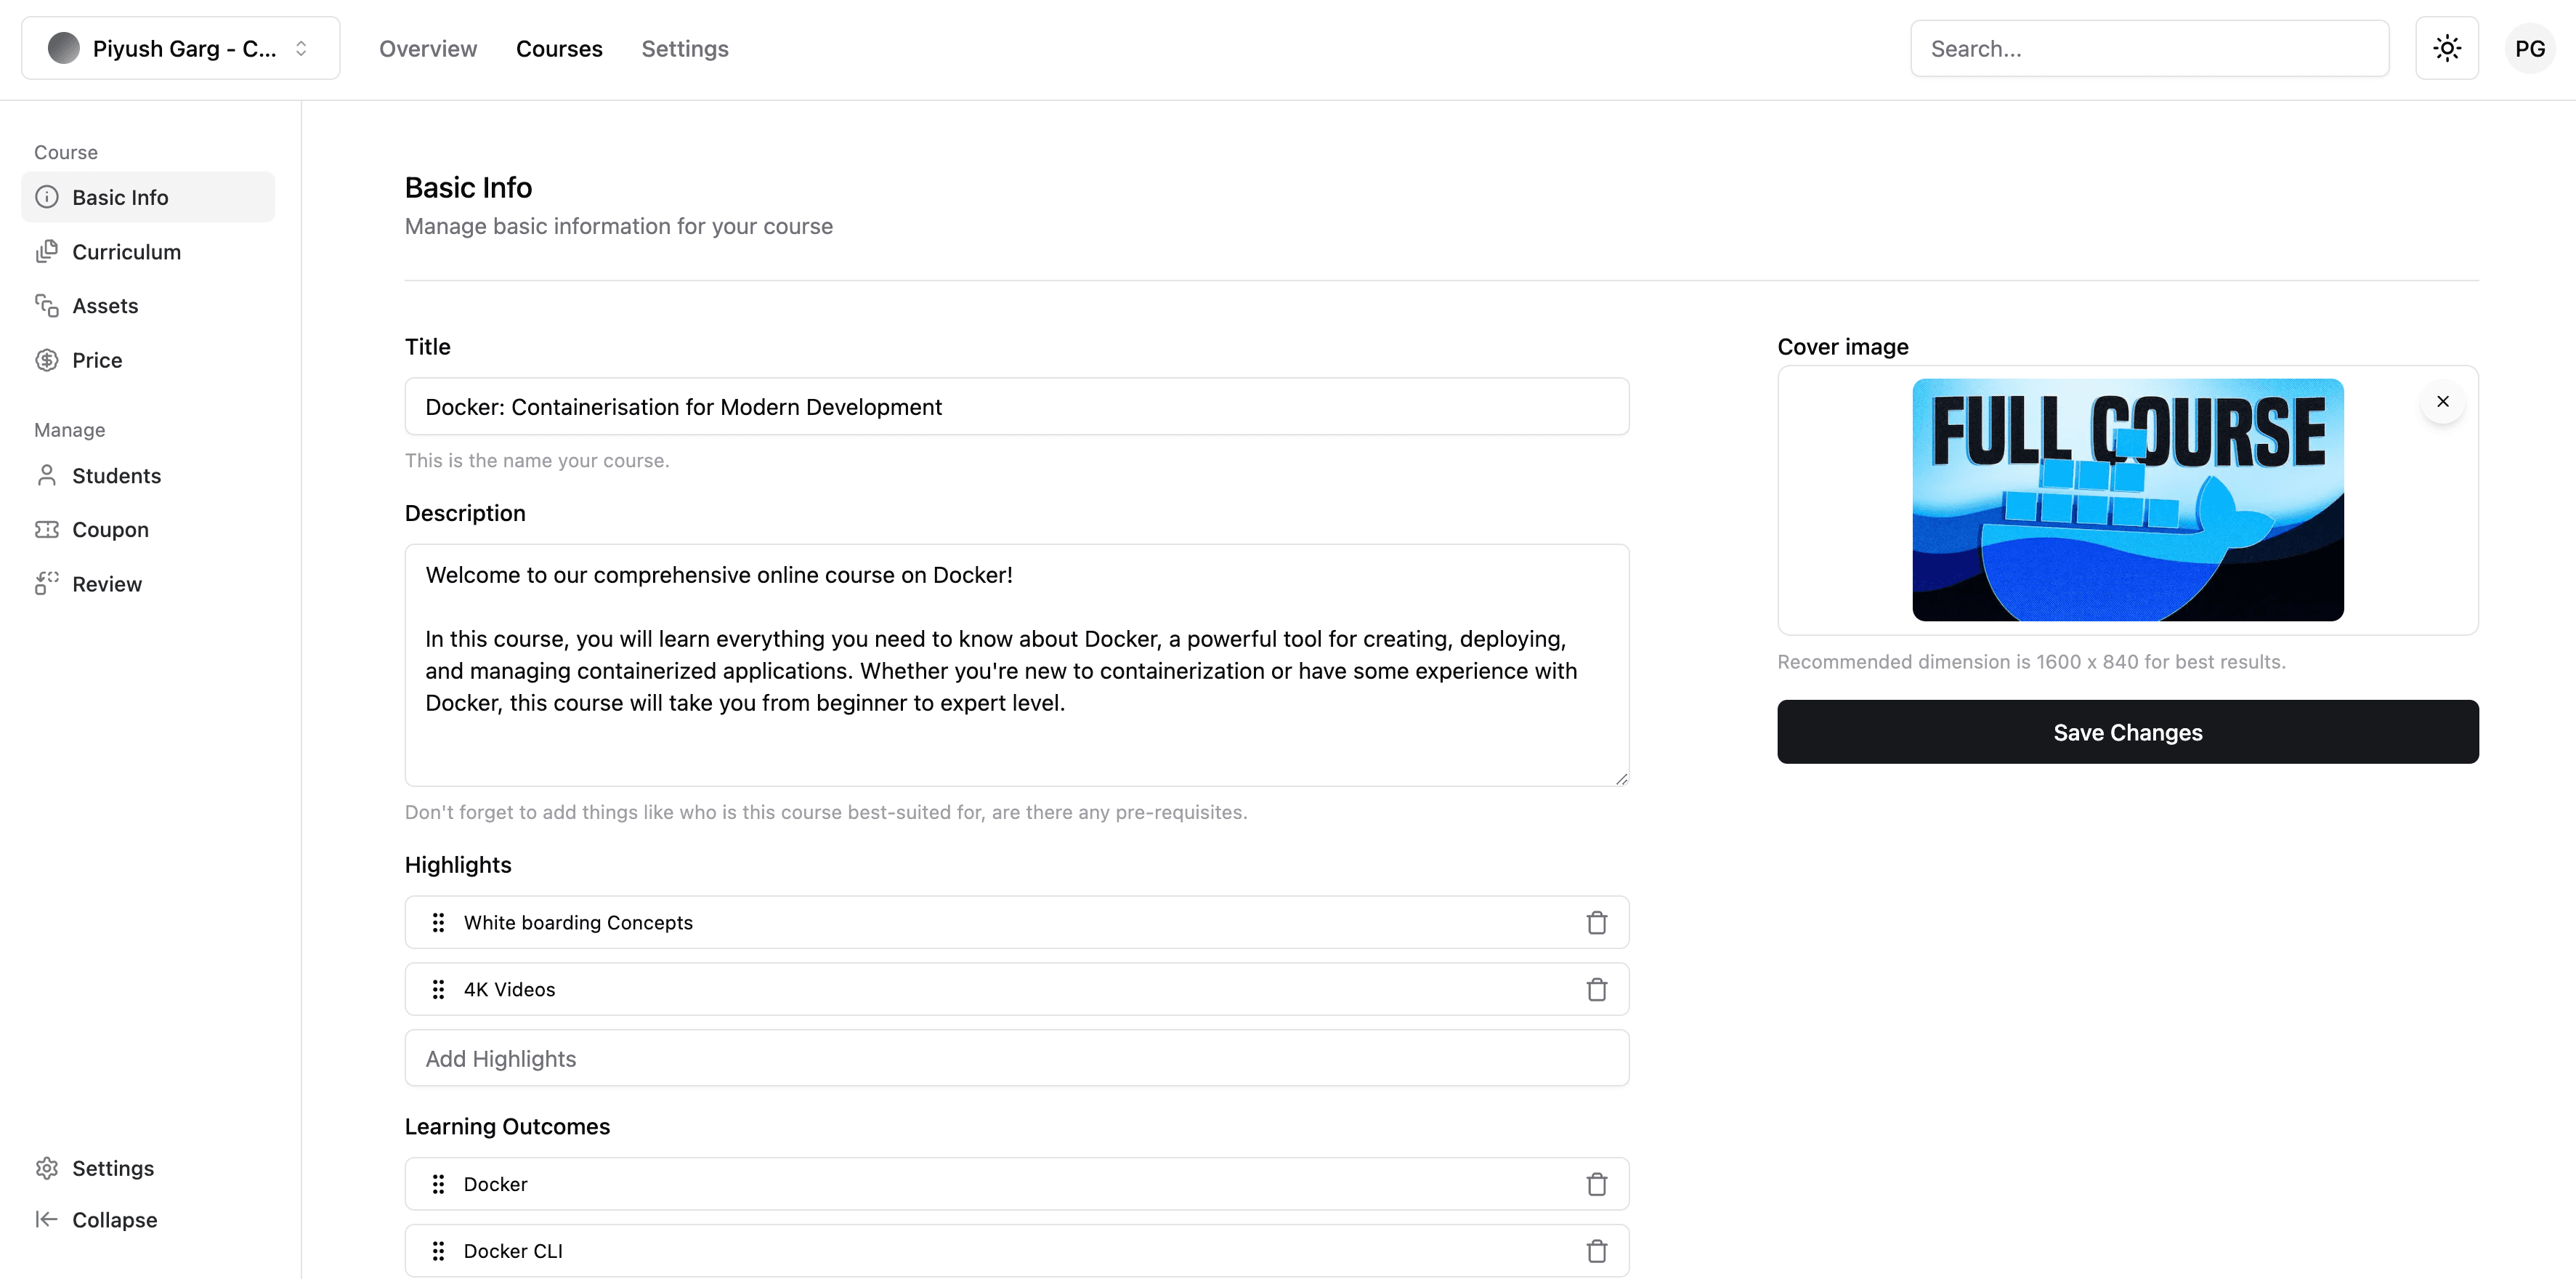This screenshot has width=2576, height=1279.
Task: Open the PG user avatar menu
Action: click(x=2529, y=48)
